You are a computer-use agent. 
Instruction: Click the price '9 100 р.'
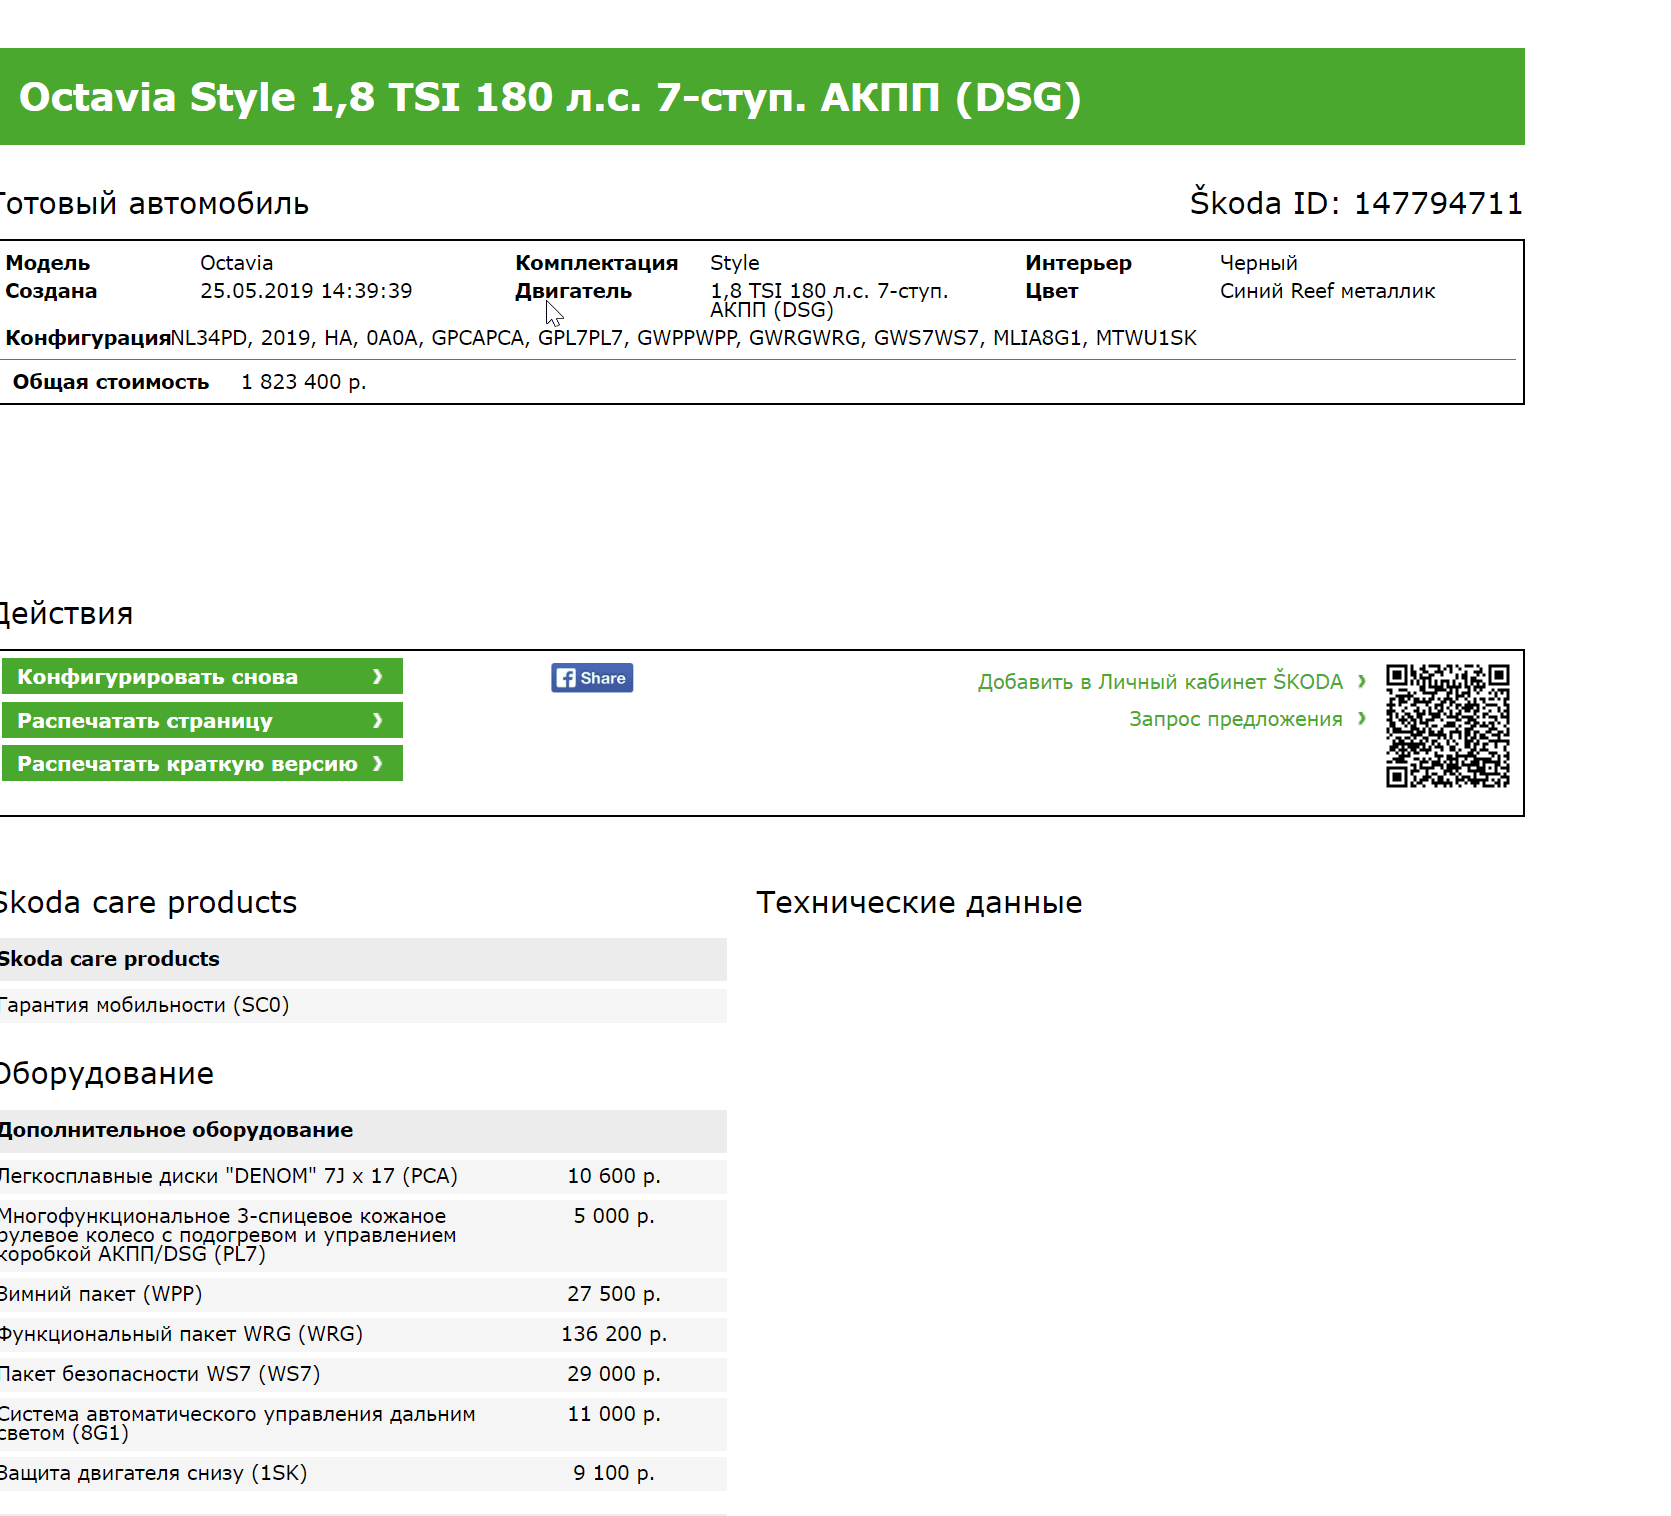pyautogui.click(x=614, y=1473)
